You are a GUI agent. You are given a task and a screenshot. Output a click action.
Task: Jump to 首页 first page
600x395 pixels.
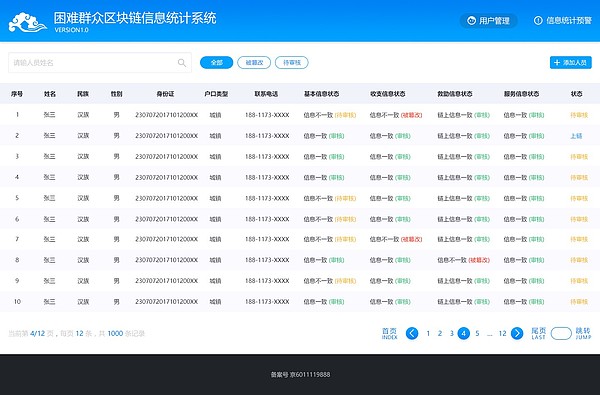[390, 333]
